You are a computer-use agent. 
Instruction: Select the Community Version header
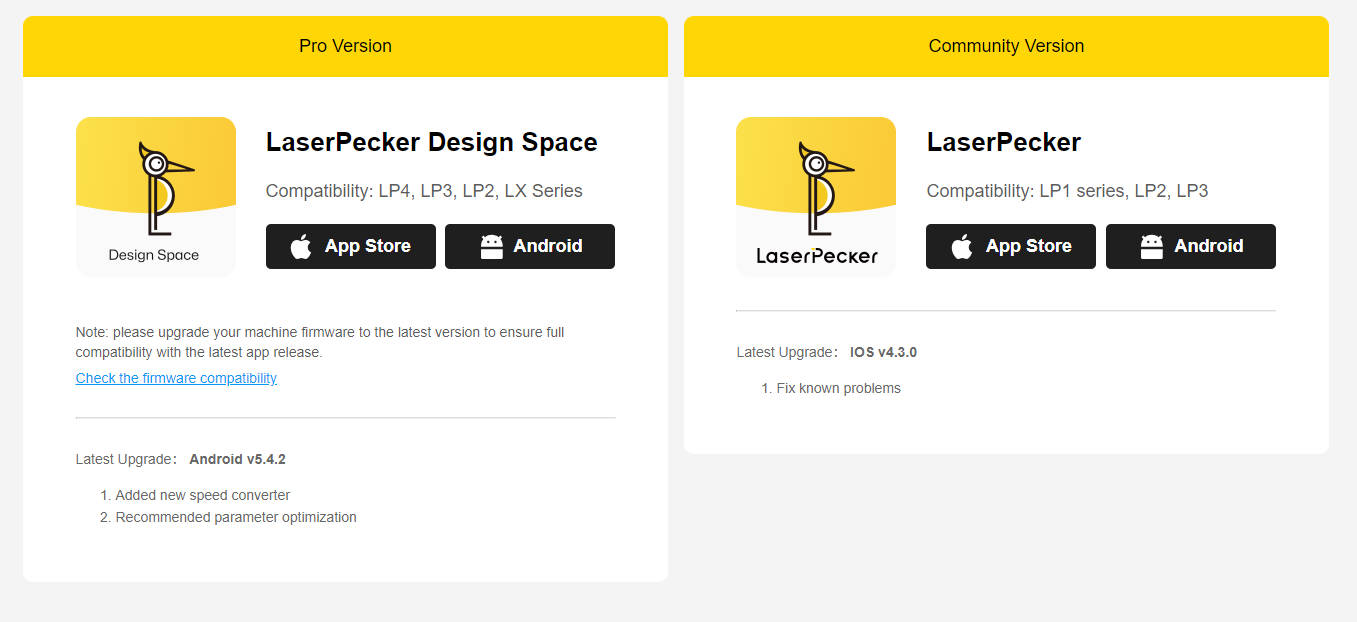[x=1006, y=46]
